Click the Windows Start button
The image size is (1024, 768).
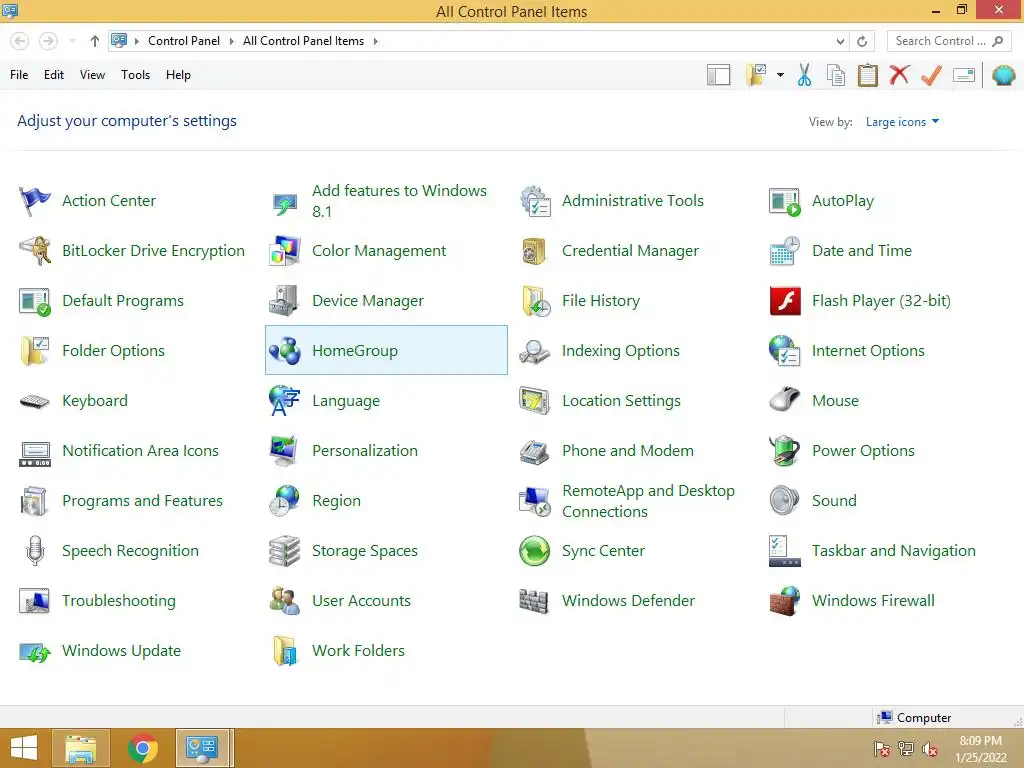[24, 748]
